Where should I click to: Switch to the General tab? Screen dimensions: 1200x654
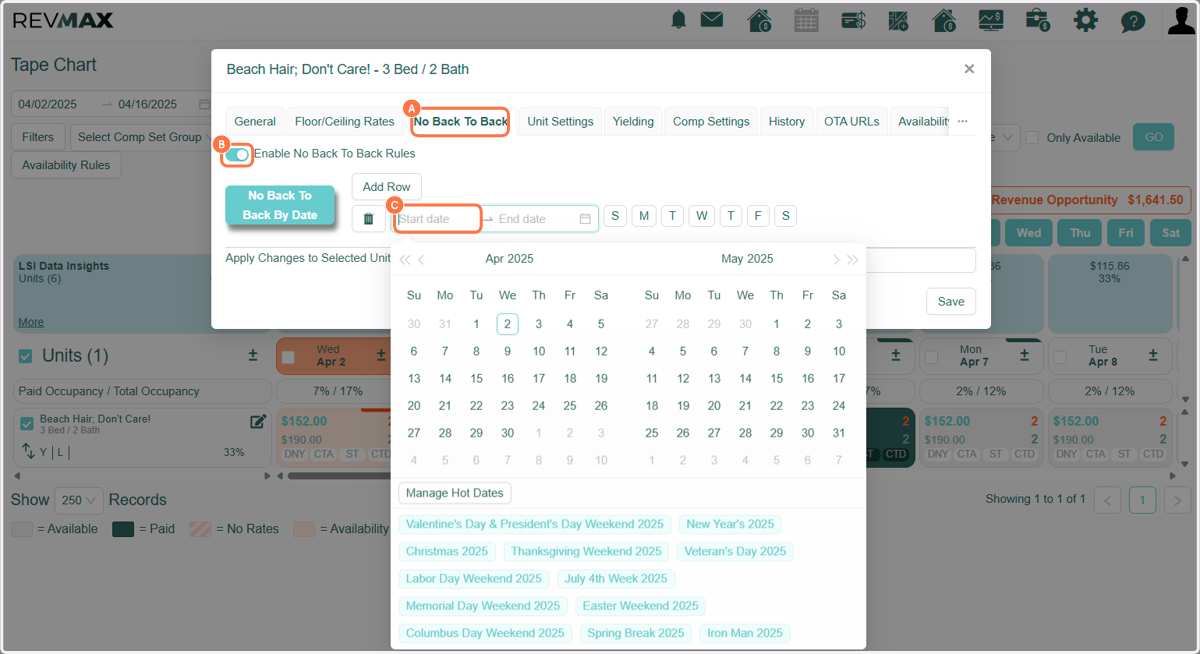pyautogui.click(x=255, y=122)
